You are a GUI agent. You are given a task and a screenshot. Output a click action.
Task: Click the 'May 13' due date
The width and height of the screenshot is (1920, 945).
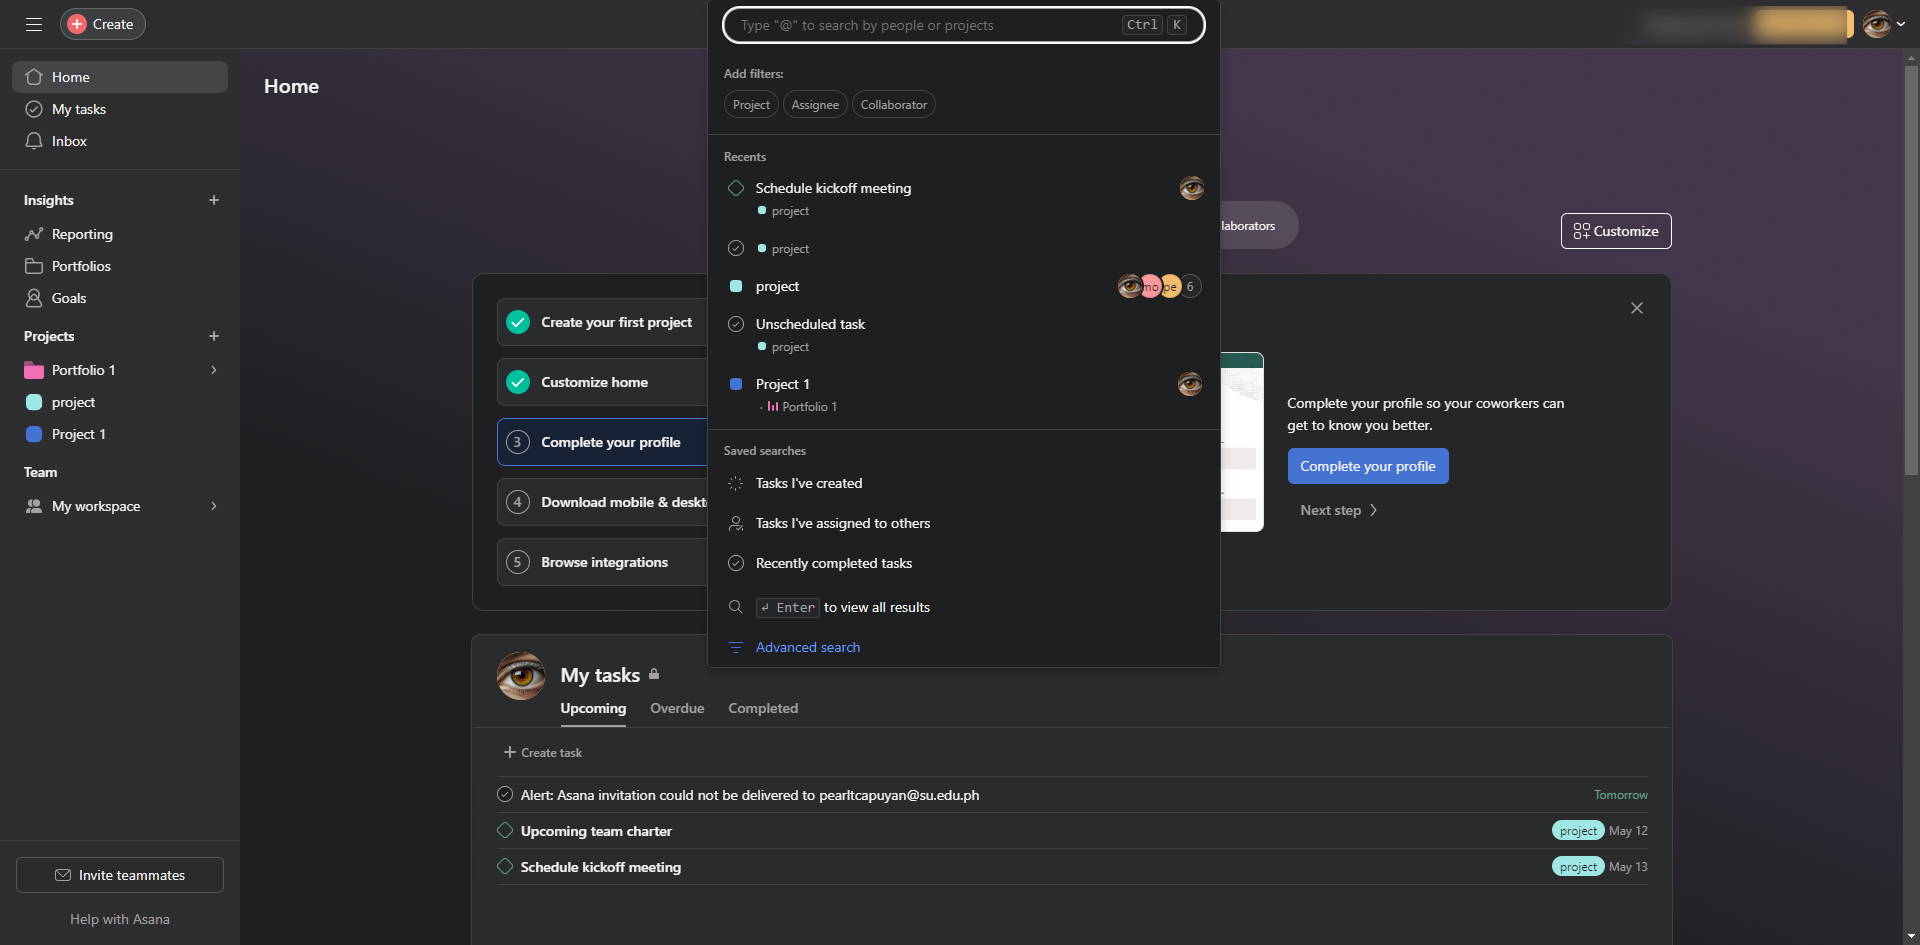tap(1628, 867)
